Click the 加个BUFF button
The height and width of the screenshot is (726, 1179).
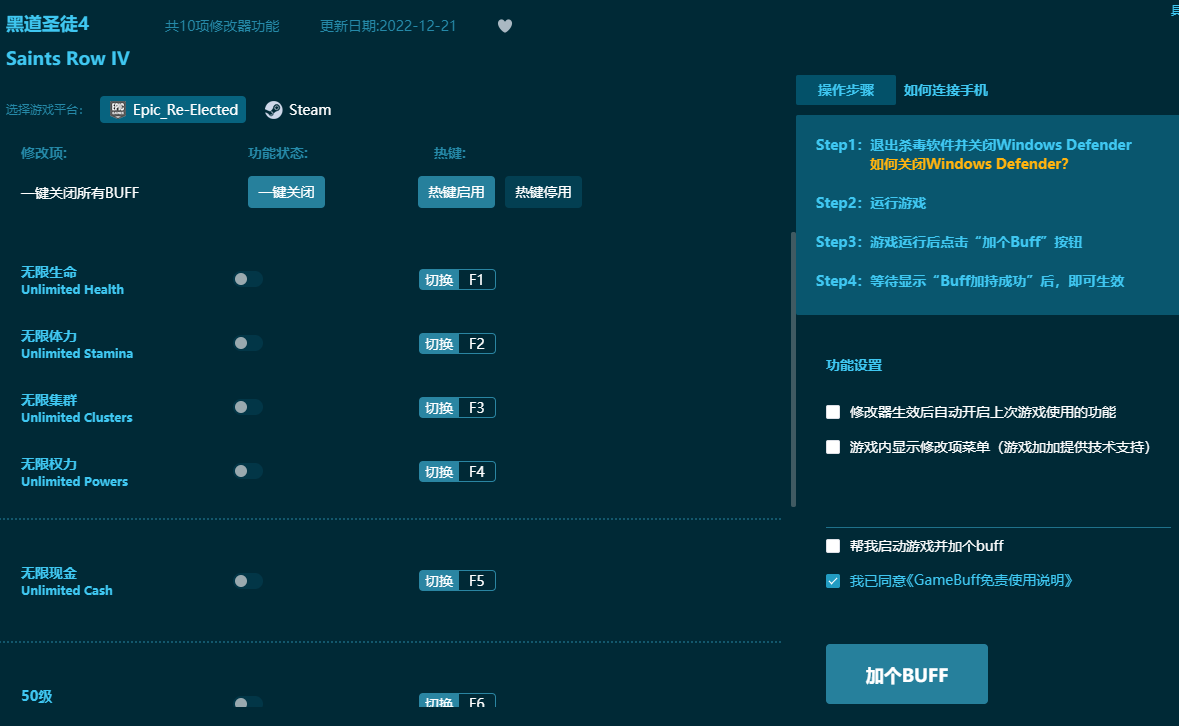click(906, 675)
